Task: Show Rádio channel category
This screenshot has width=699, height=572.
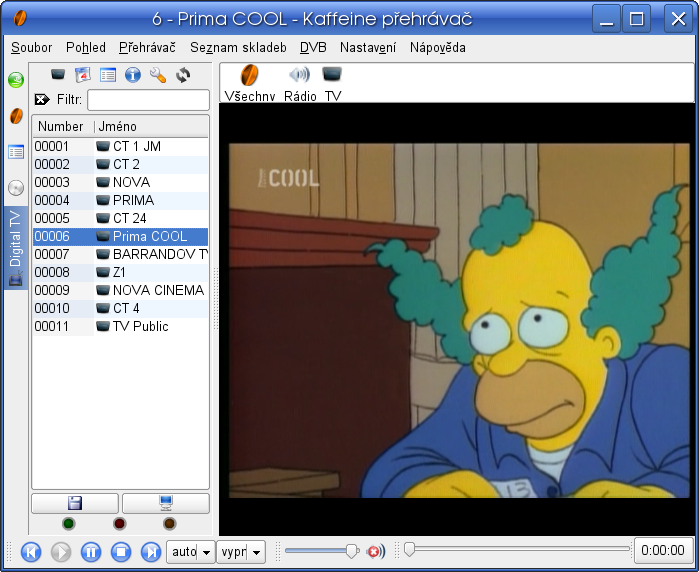Action: coord(300,83)
